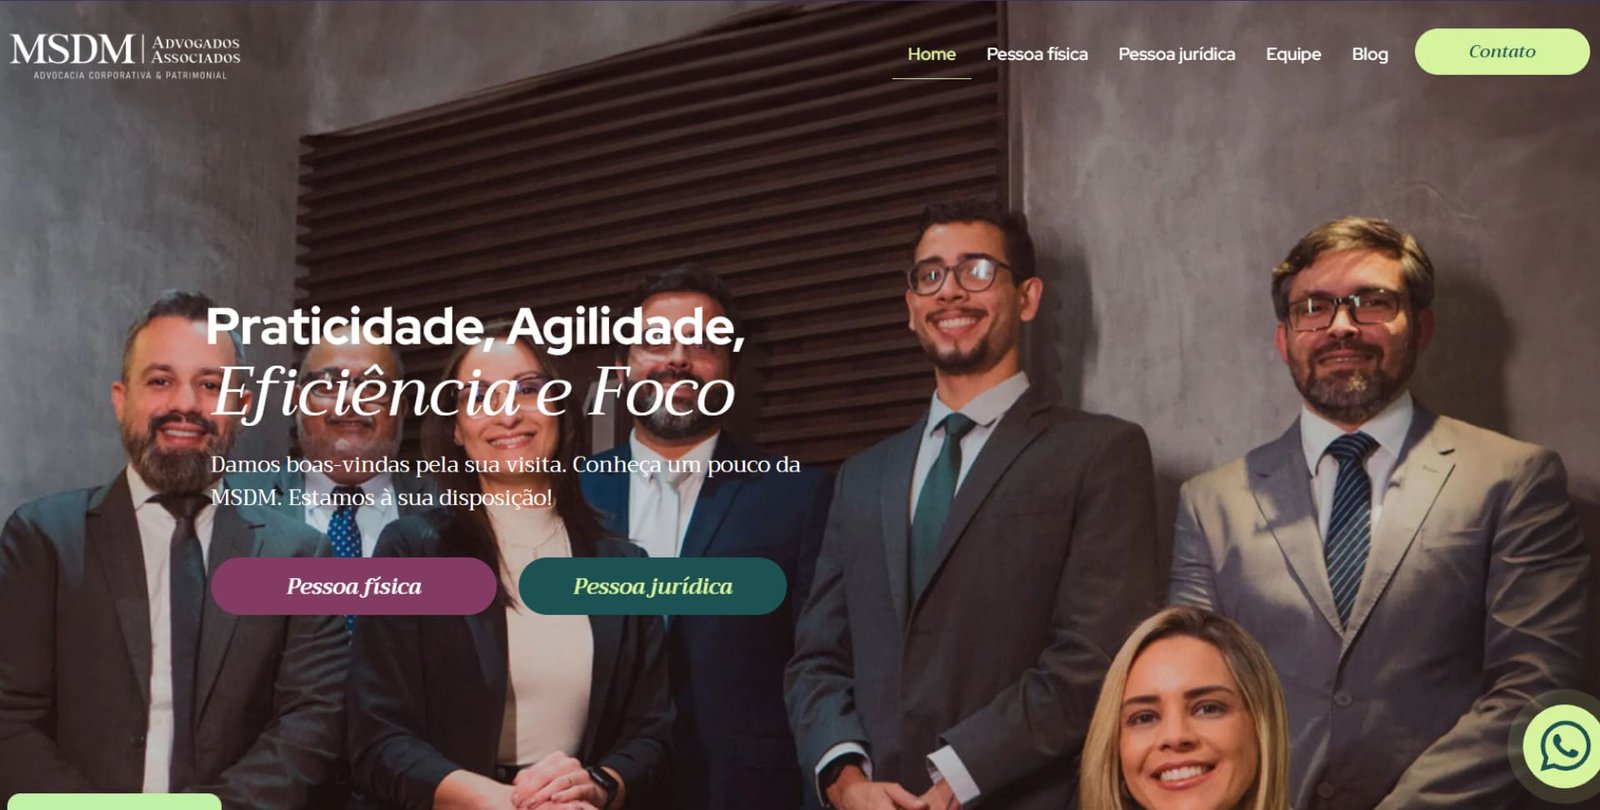Select the dark green Pessoa jurídica button

pos(652,586)
